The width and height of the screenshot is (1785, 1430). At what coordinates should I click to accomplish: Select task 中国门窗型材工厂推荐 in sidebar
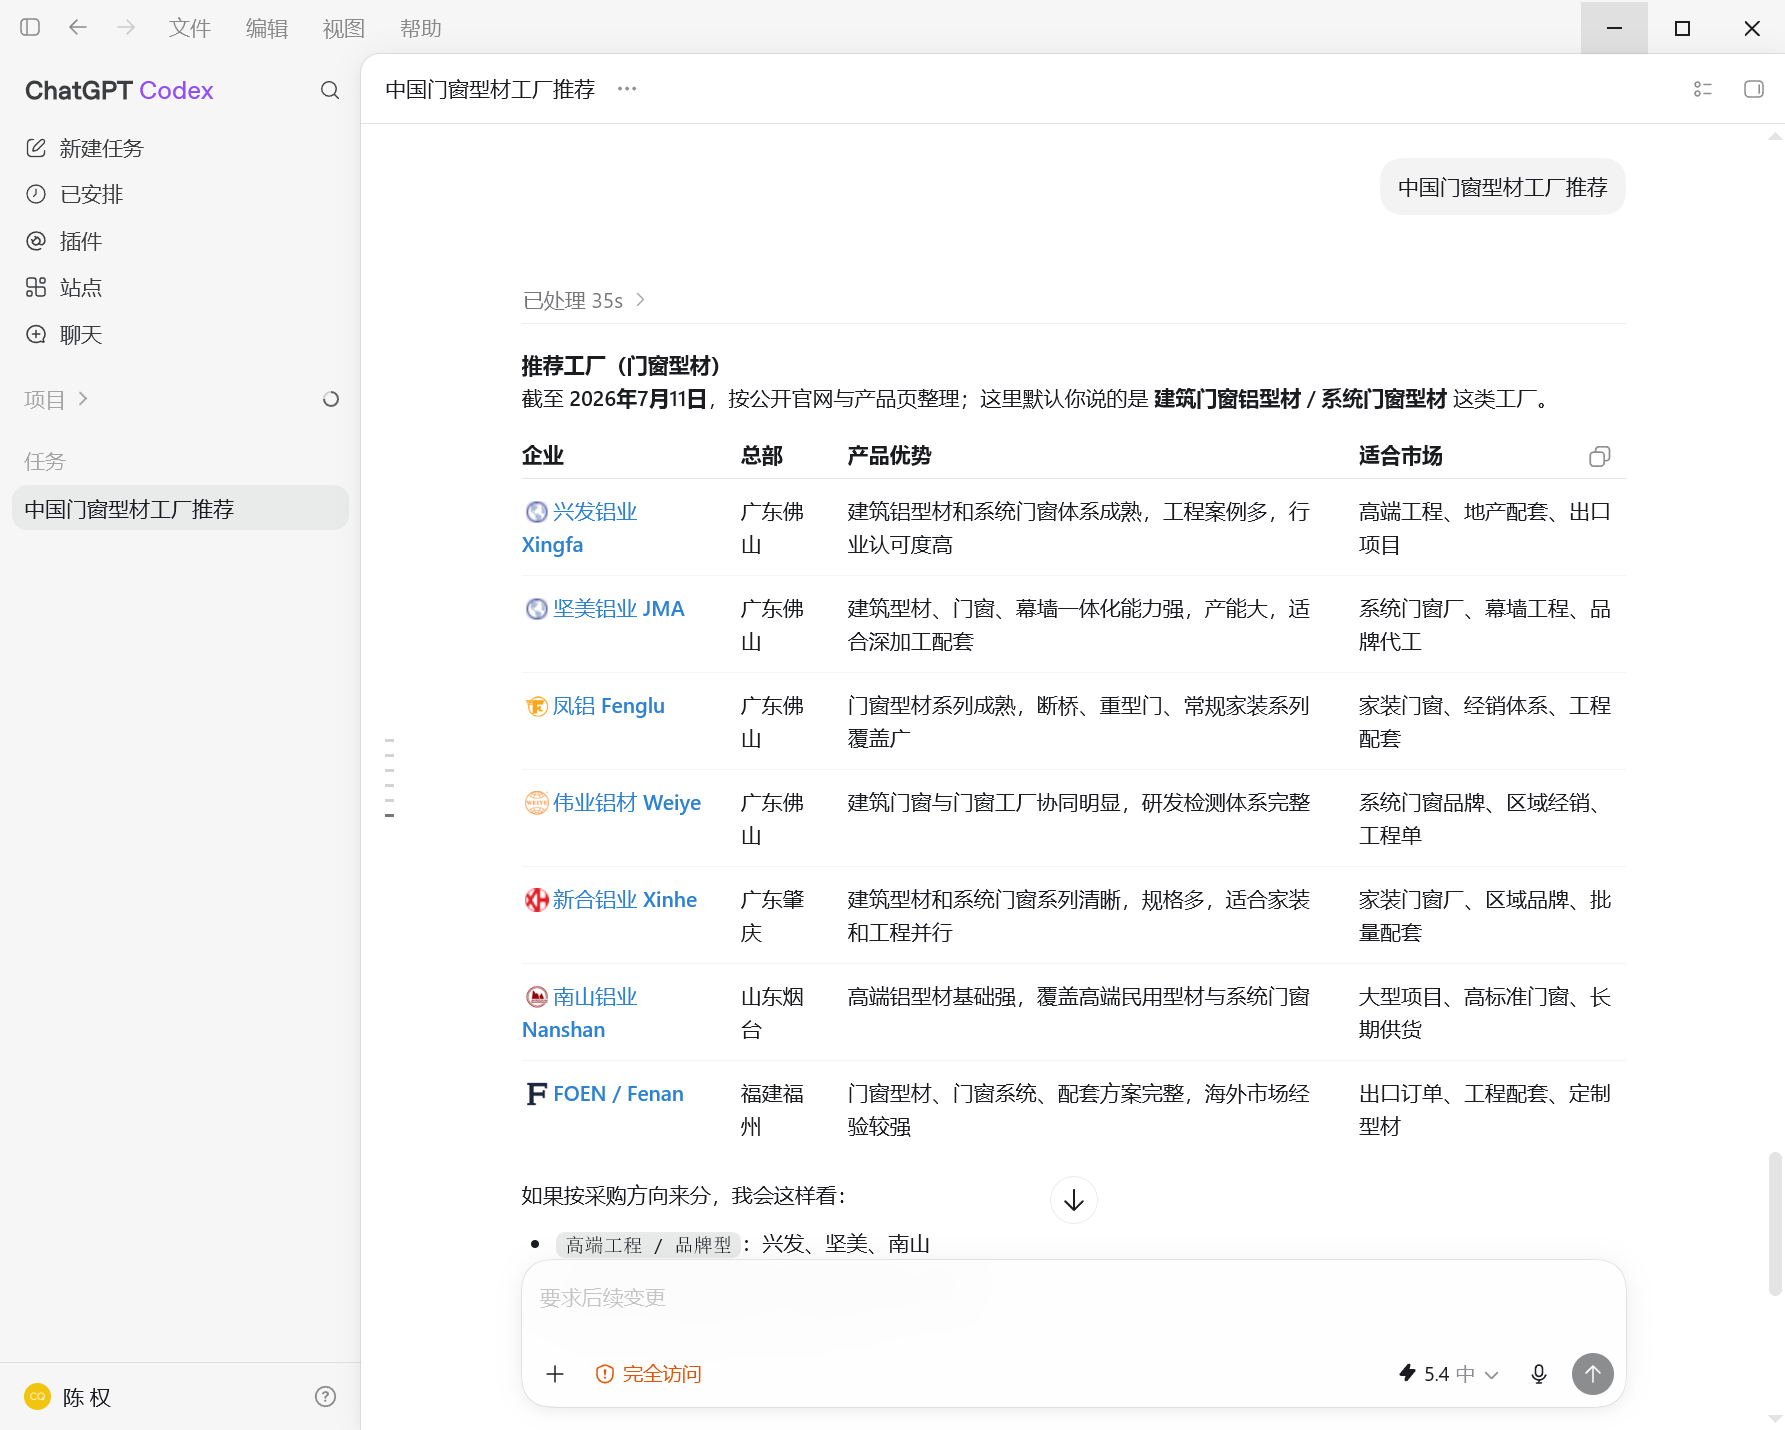pyautogui.click(x=180, y=509)
